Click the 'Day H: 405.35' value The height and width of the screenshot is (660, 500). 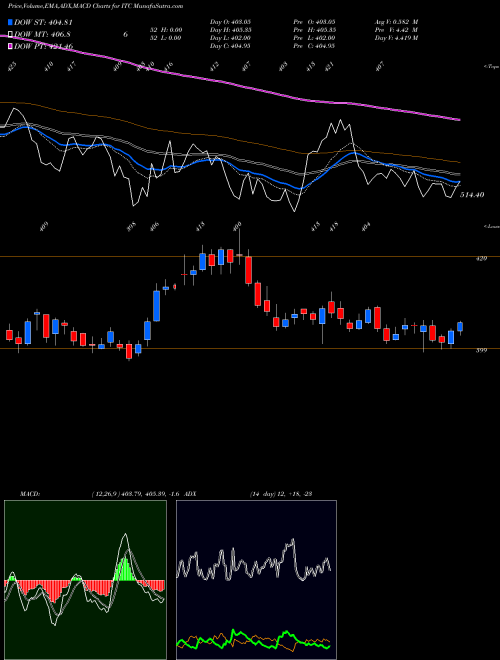pyautogui.click(x=231, y=30)
